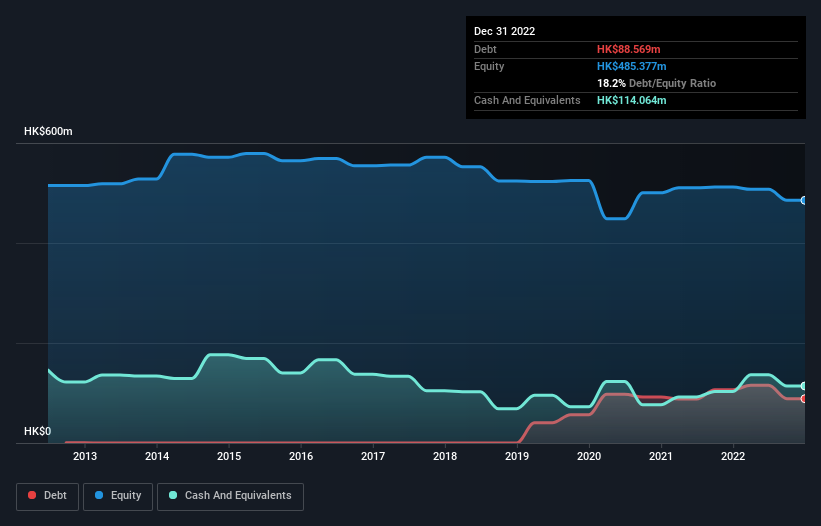This screenshot has width=821, height=526.
Task: Click the blue Equity legend dot
Action: (99, 495)
